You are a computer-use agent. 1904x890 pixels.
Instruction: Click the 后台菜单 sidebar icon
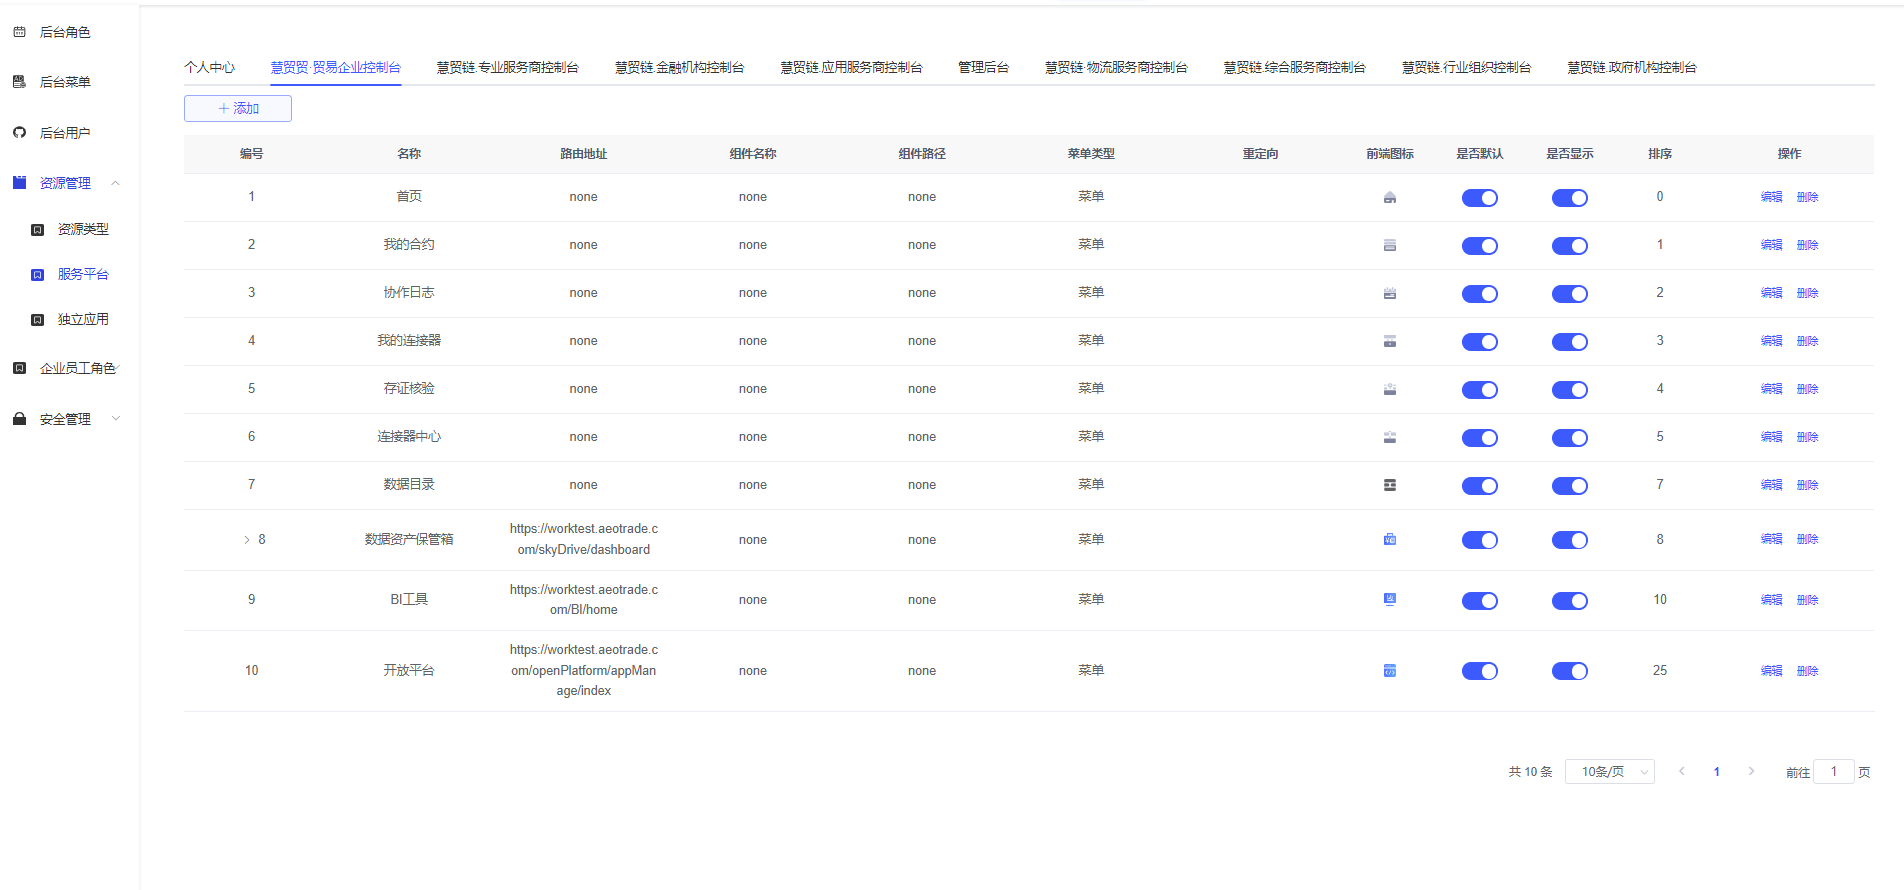pyautogui.click(x=19, y=82)
